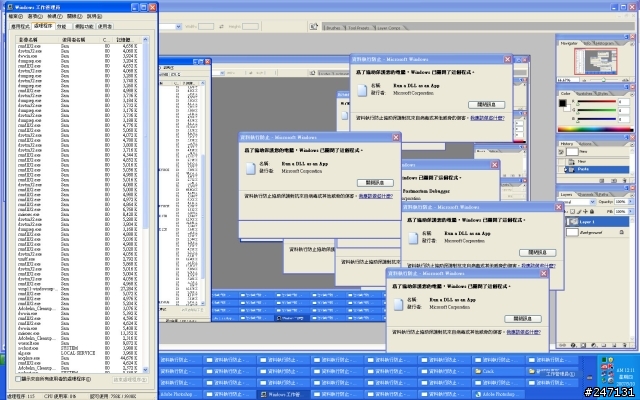Add a layer style from Layers panel footer
This screenshot has height=400, width=640.
pyautogui.click(x=573, y=345)
